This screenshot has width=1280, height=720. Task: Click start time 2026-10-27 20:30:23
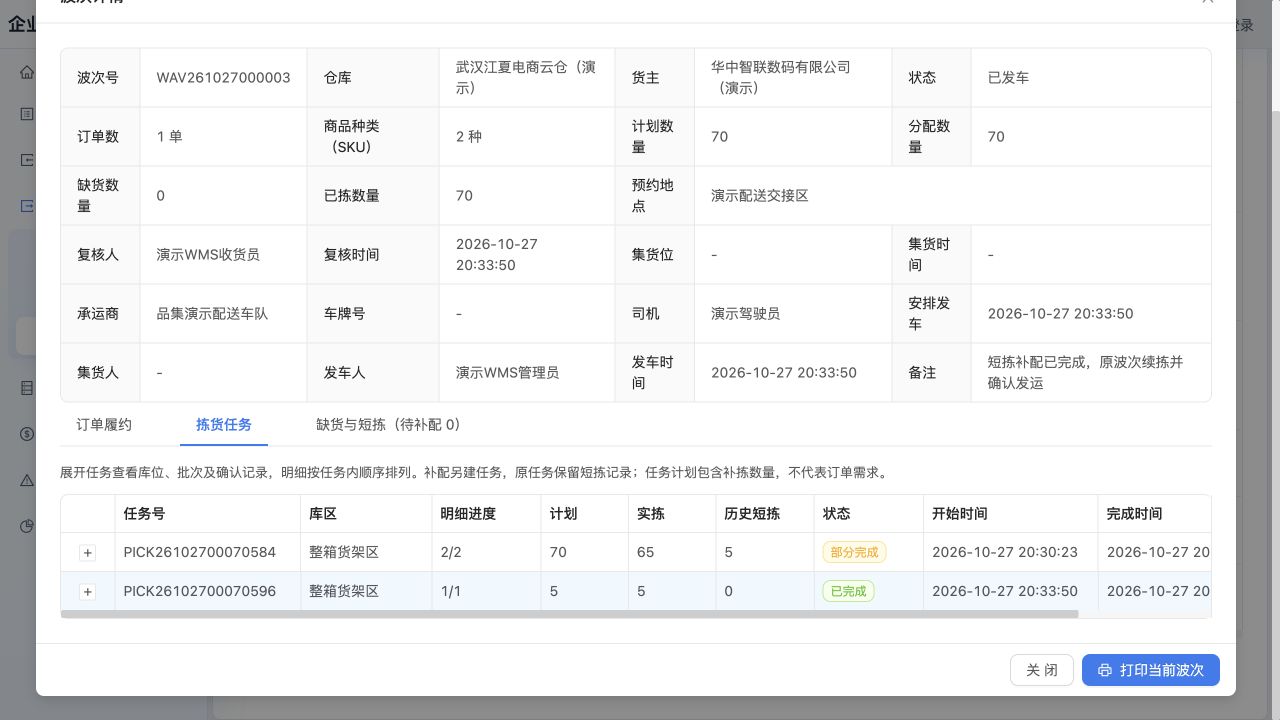point(1005,552)
